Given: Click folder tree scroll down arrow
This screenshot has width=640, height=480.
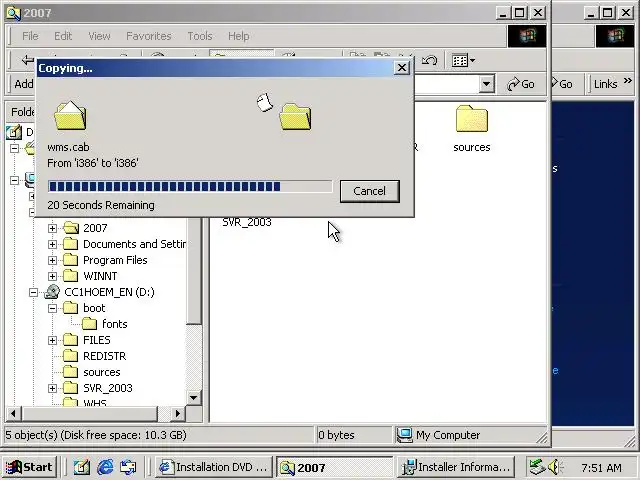Looking at the screenshot, I should coord(193,398).
